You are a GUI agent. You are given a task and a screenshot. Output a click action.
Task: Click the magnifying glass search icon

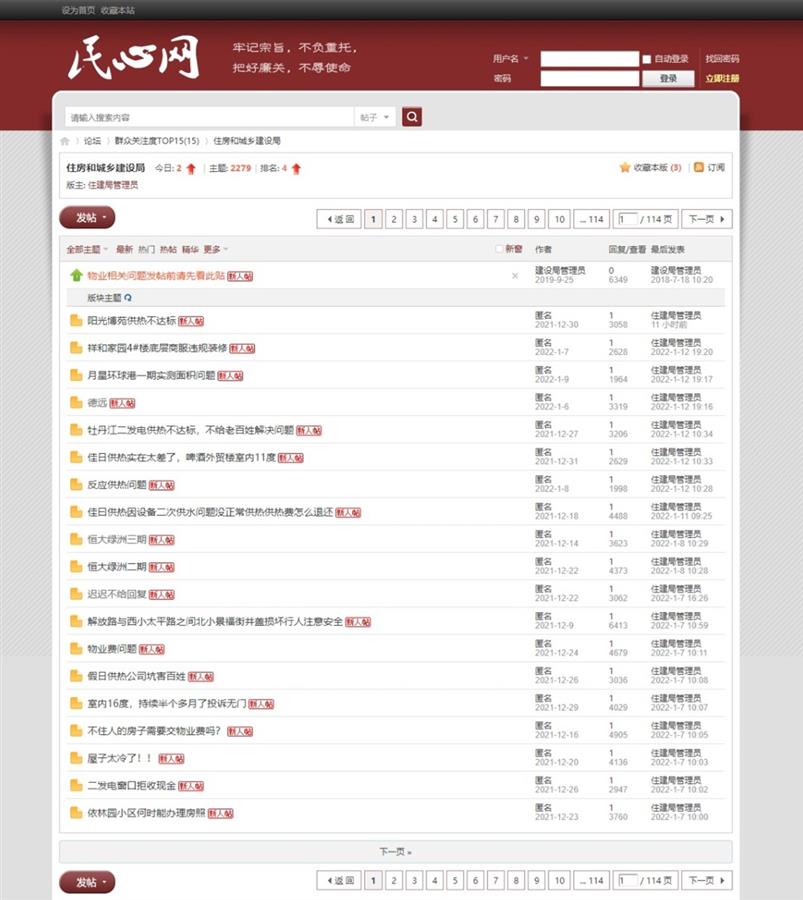(412, 116)
